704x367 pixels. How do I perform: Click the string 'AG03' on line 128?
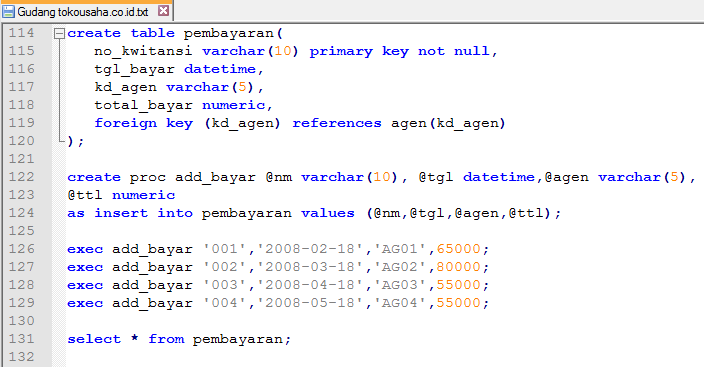(x=400, y=285)
